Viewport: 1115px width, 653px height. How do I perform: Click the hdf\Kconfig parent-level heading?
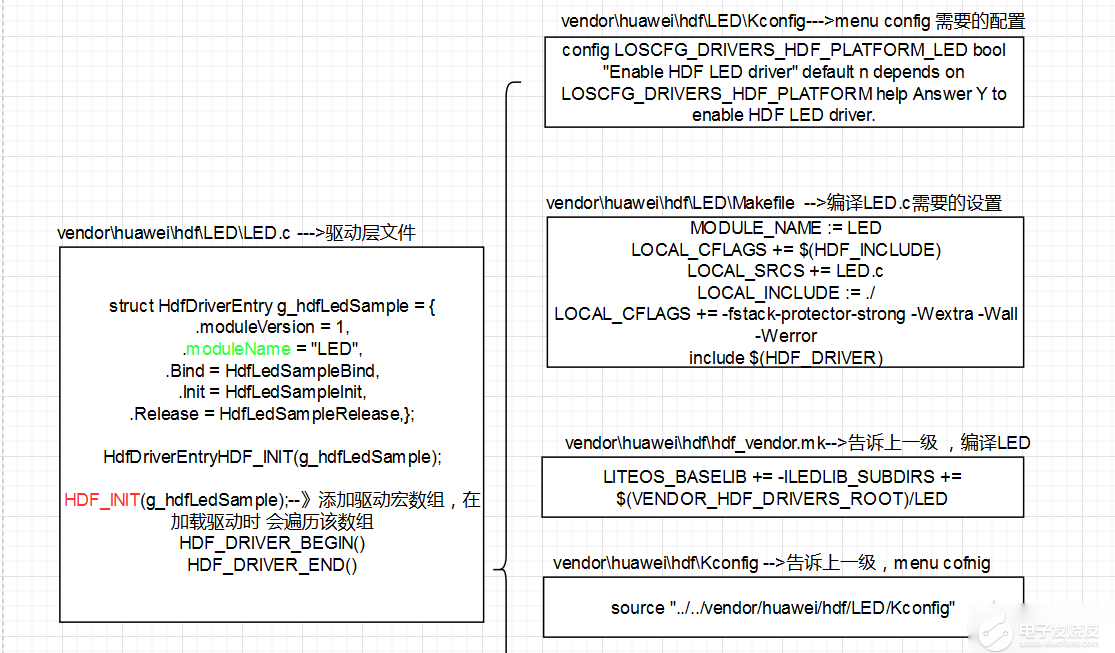coord(771,563)
